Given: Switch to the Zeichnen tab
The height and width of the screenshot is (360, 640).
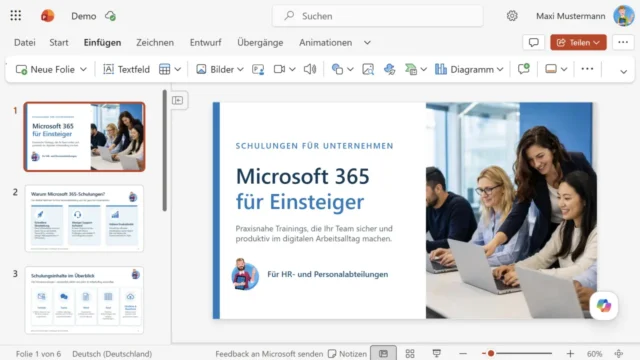Looking at the screenshot, I should [x=155, y=42].
